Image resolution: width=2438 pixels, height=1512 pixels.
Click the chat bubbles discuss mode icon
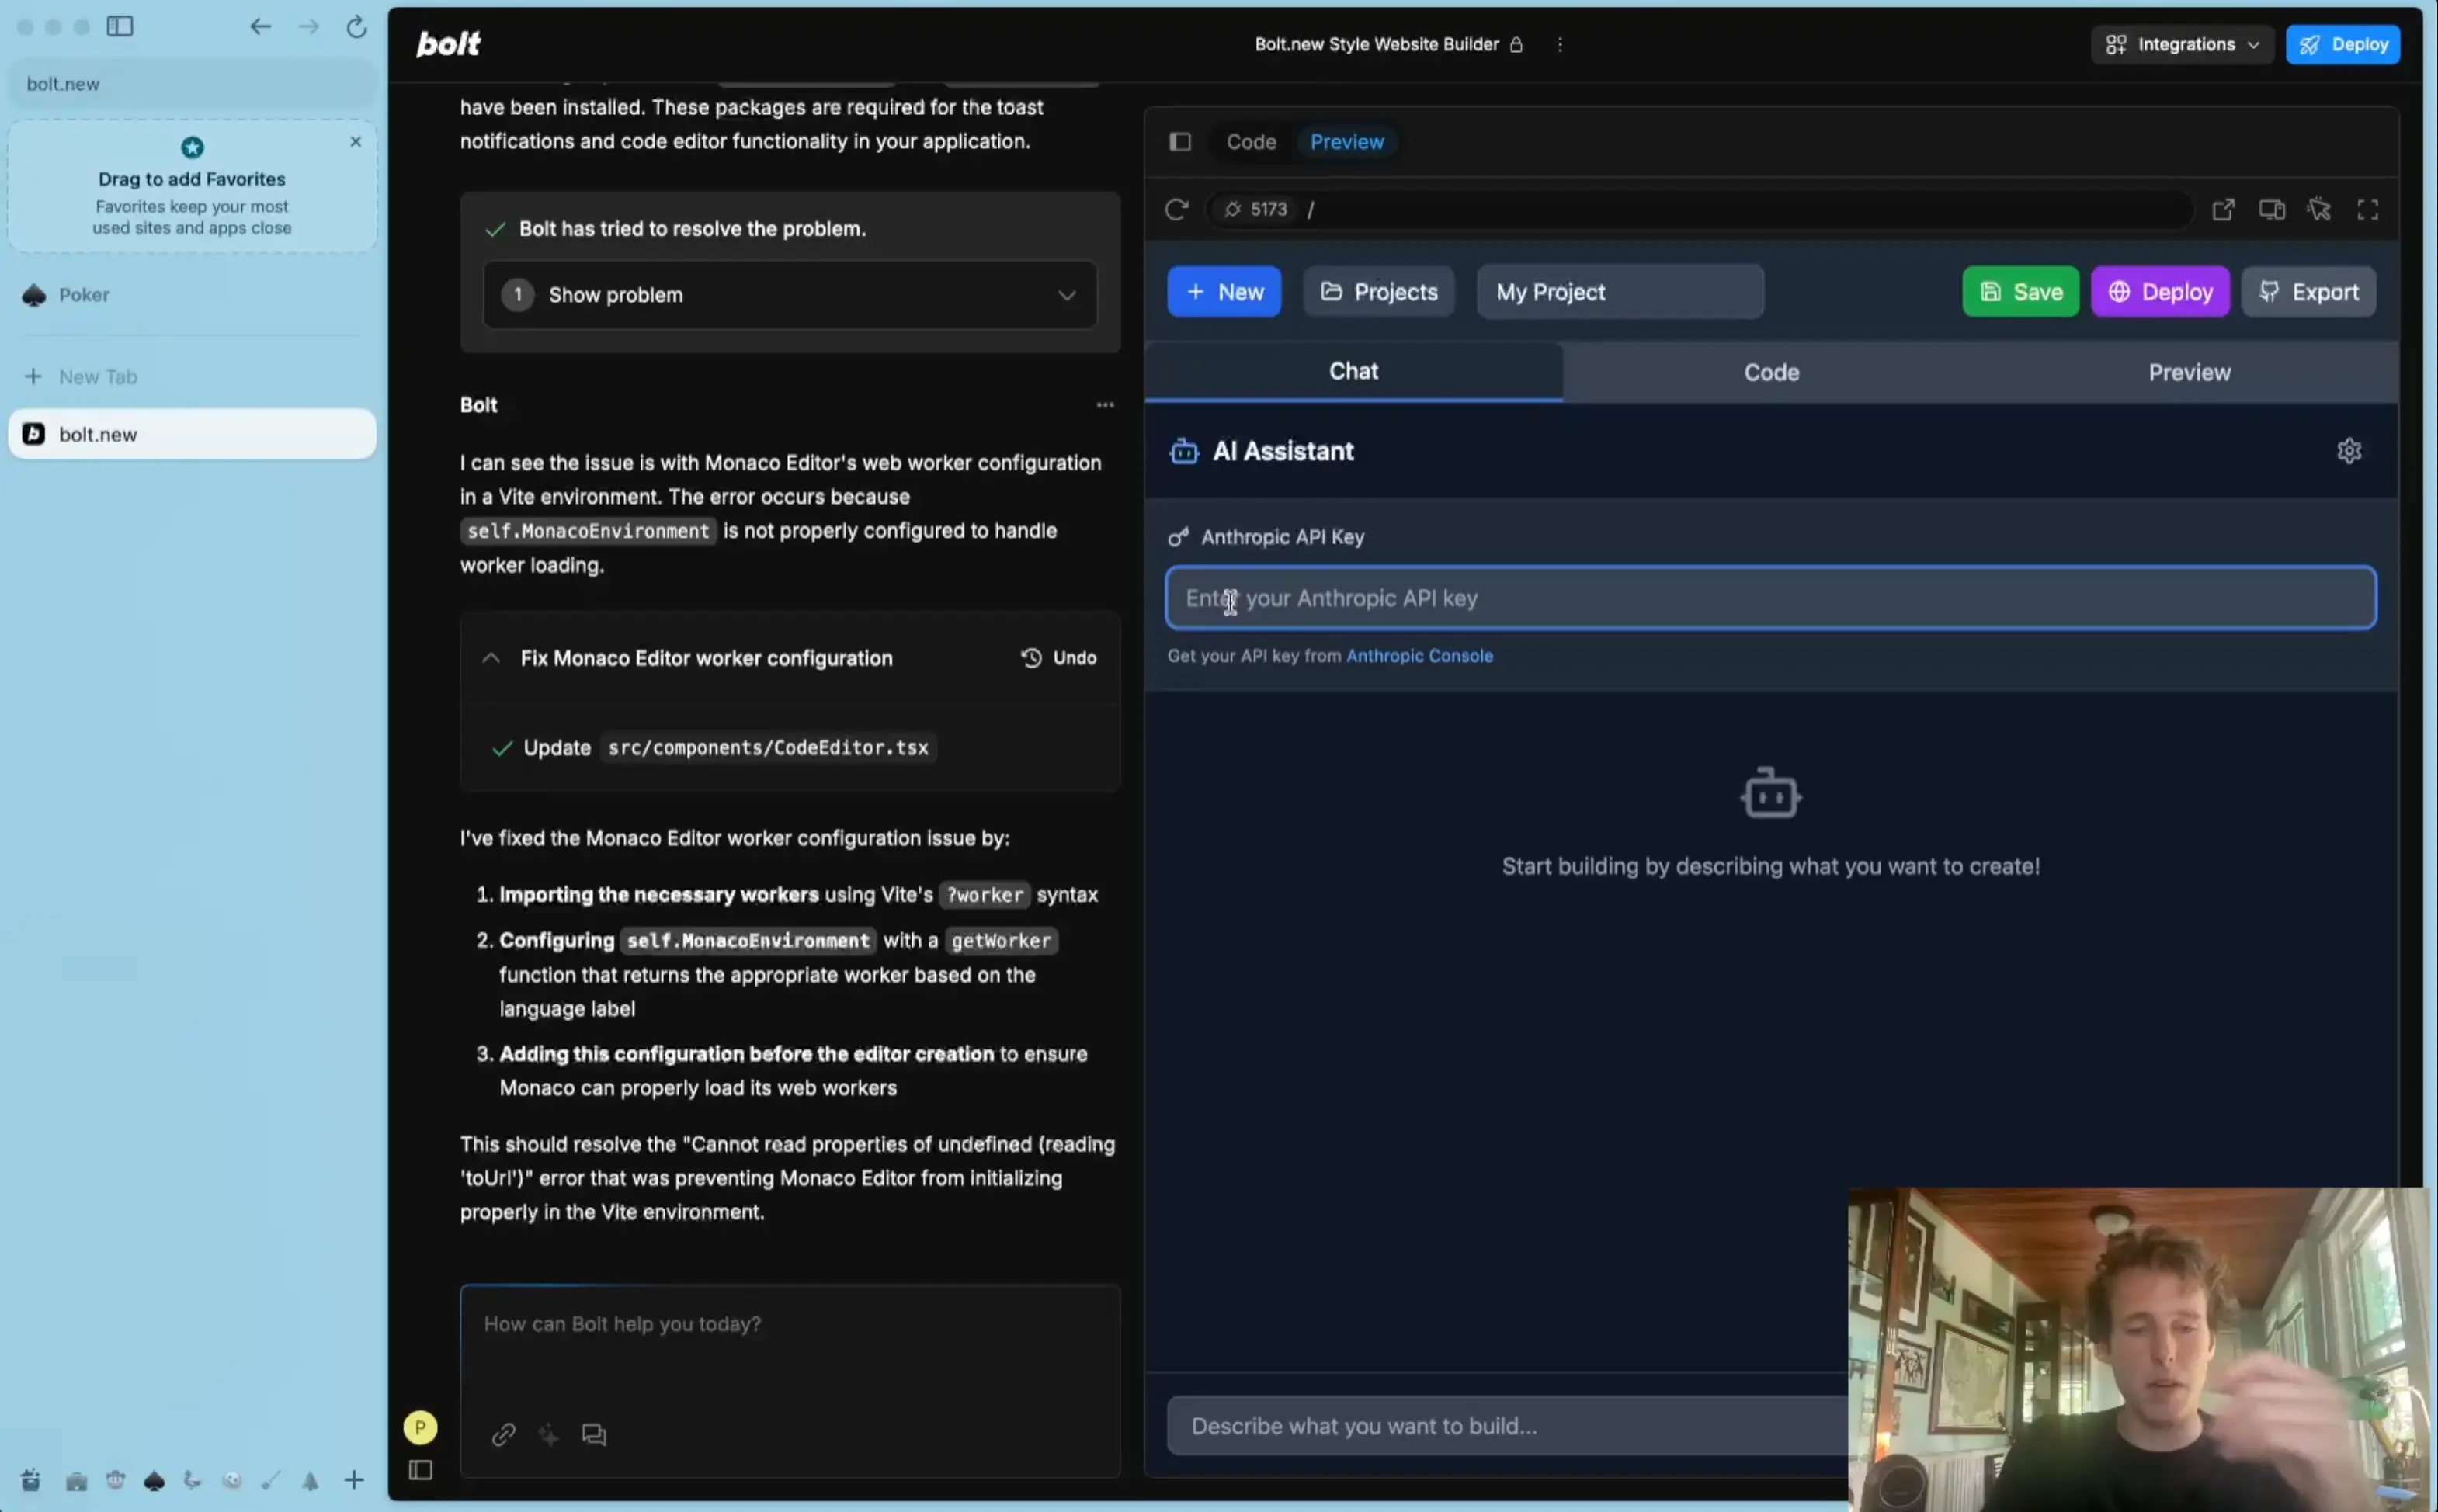594,1434
